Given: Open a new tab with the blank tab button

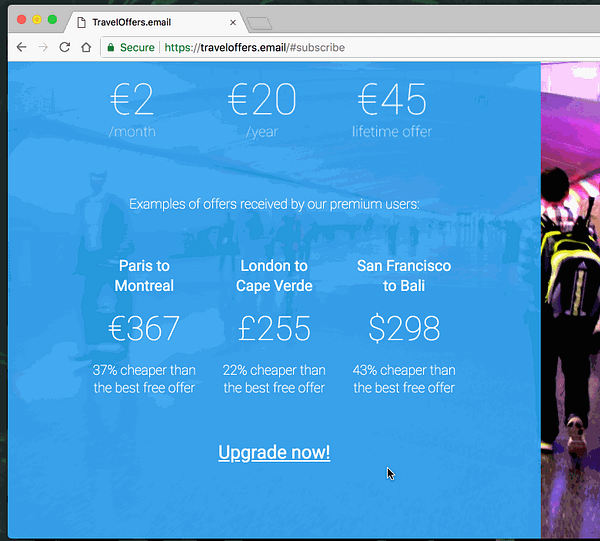Looking at the screenshot, I should pyautogui.click(x=259, y=24).
